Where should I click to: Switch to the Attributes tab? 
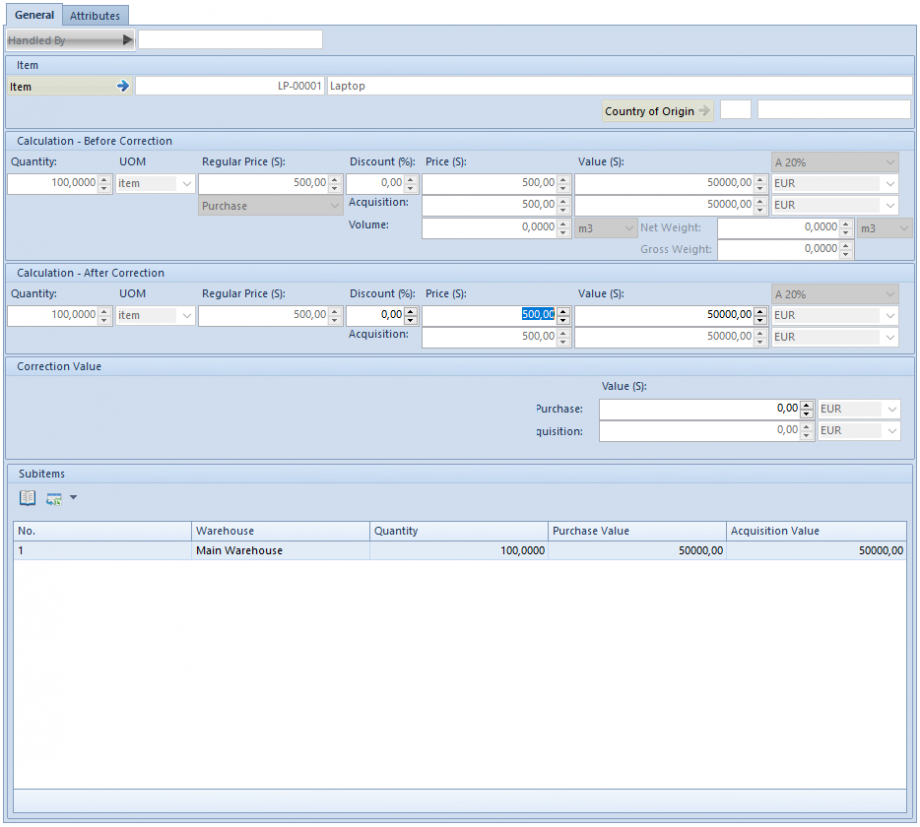click(x=95, y=15)
